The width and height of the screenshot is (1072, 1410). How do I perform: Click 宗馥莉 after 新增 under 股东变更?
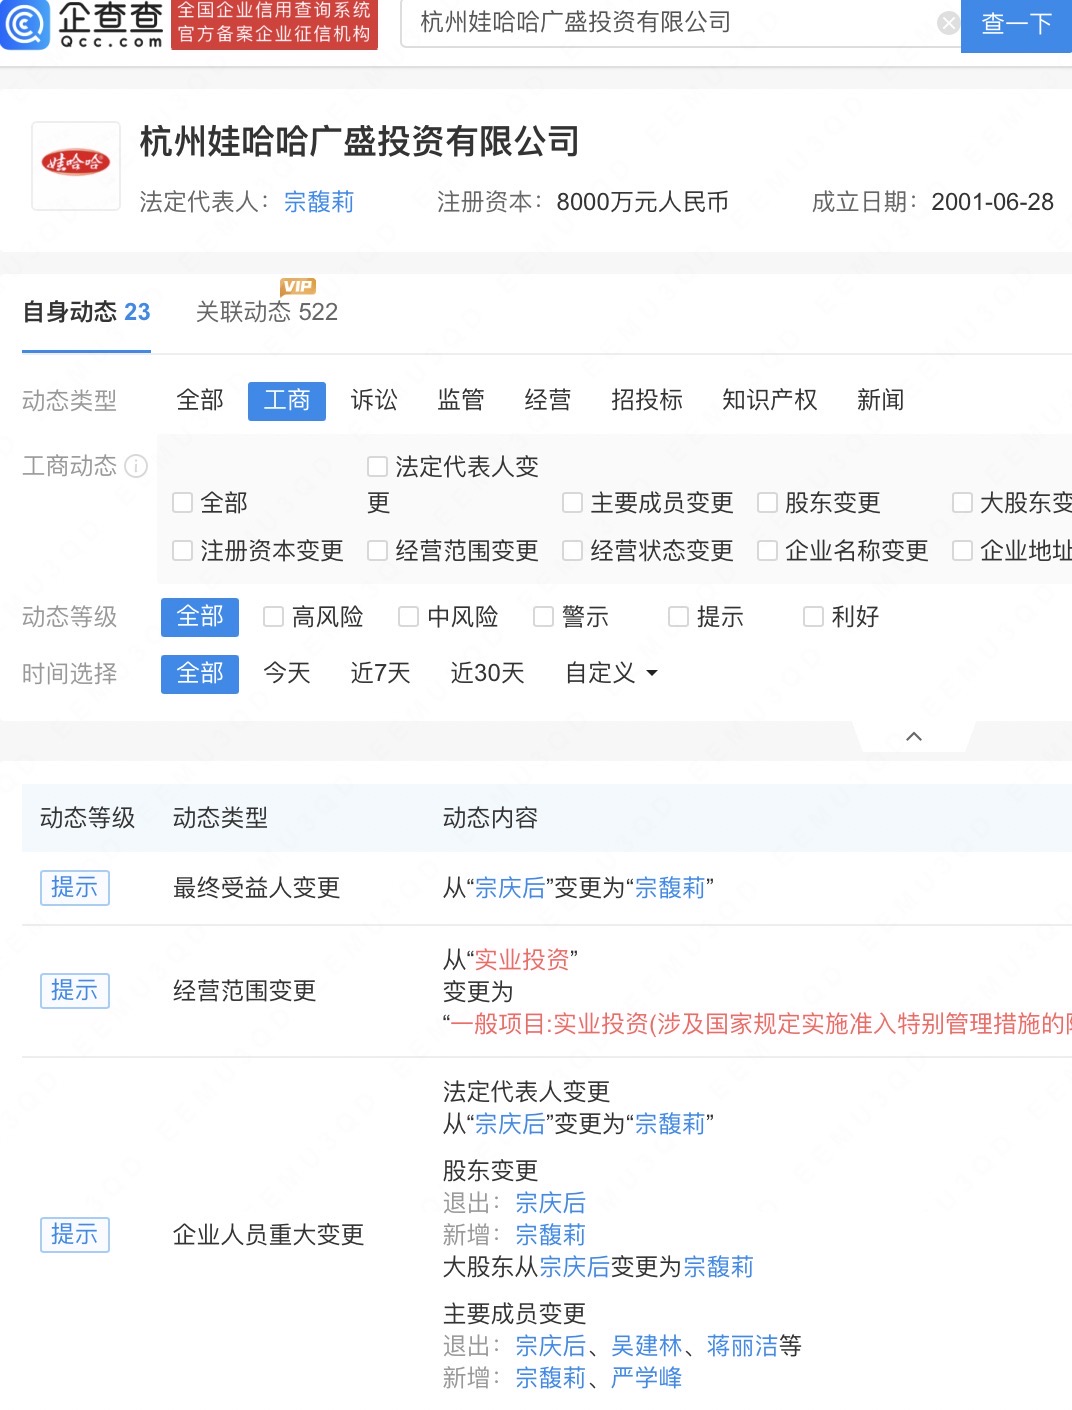pyautogui.click(x=550, y=1235)
